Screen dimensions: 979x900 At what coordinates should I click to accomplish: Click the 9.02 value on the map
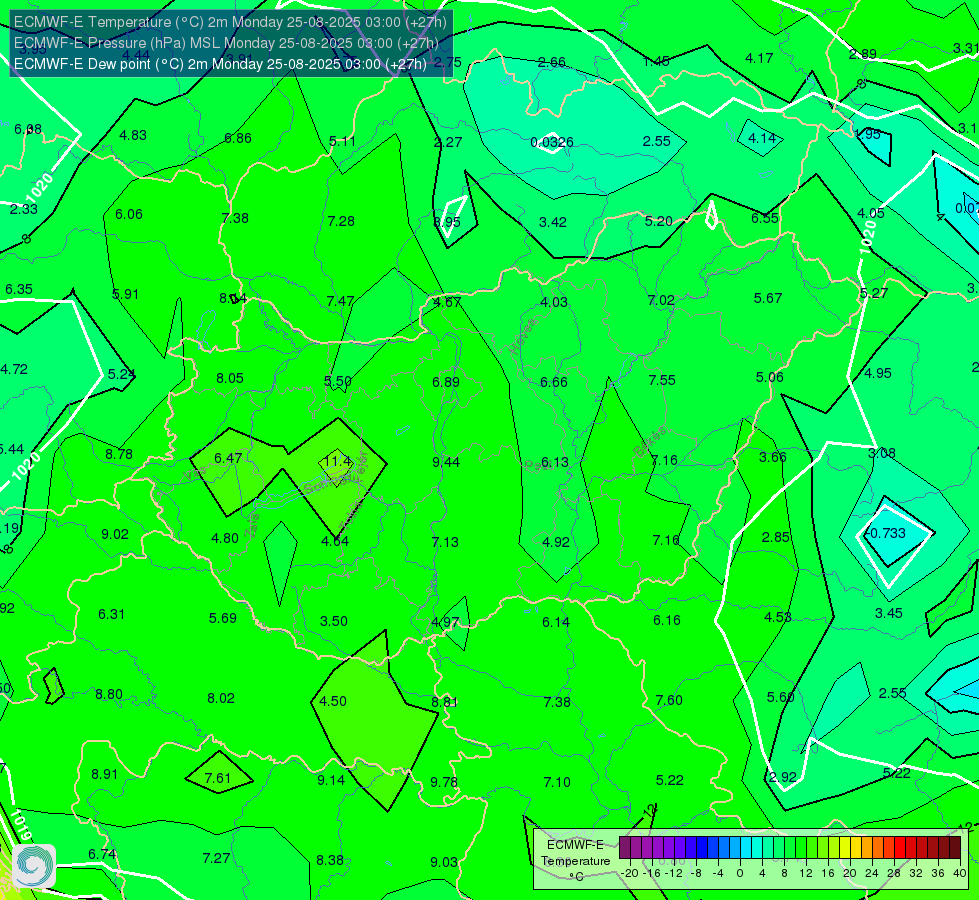coord(115,534)
